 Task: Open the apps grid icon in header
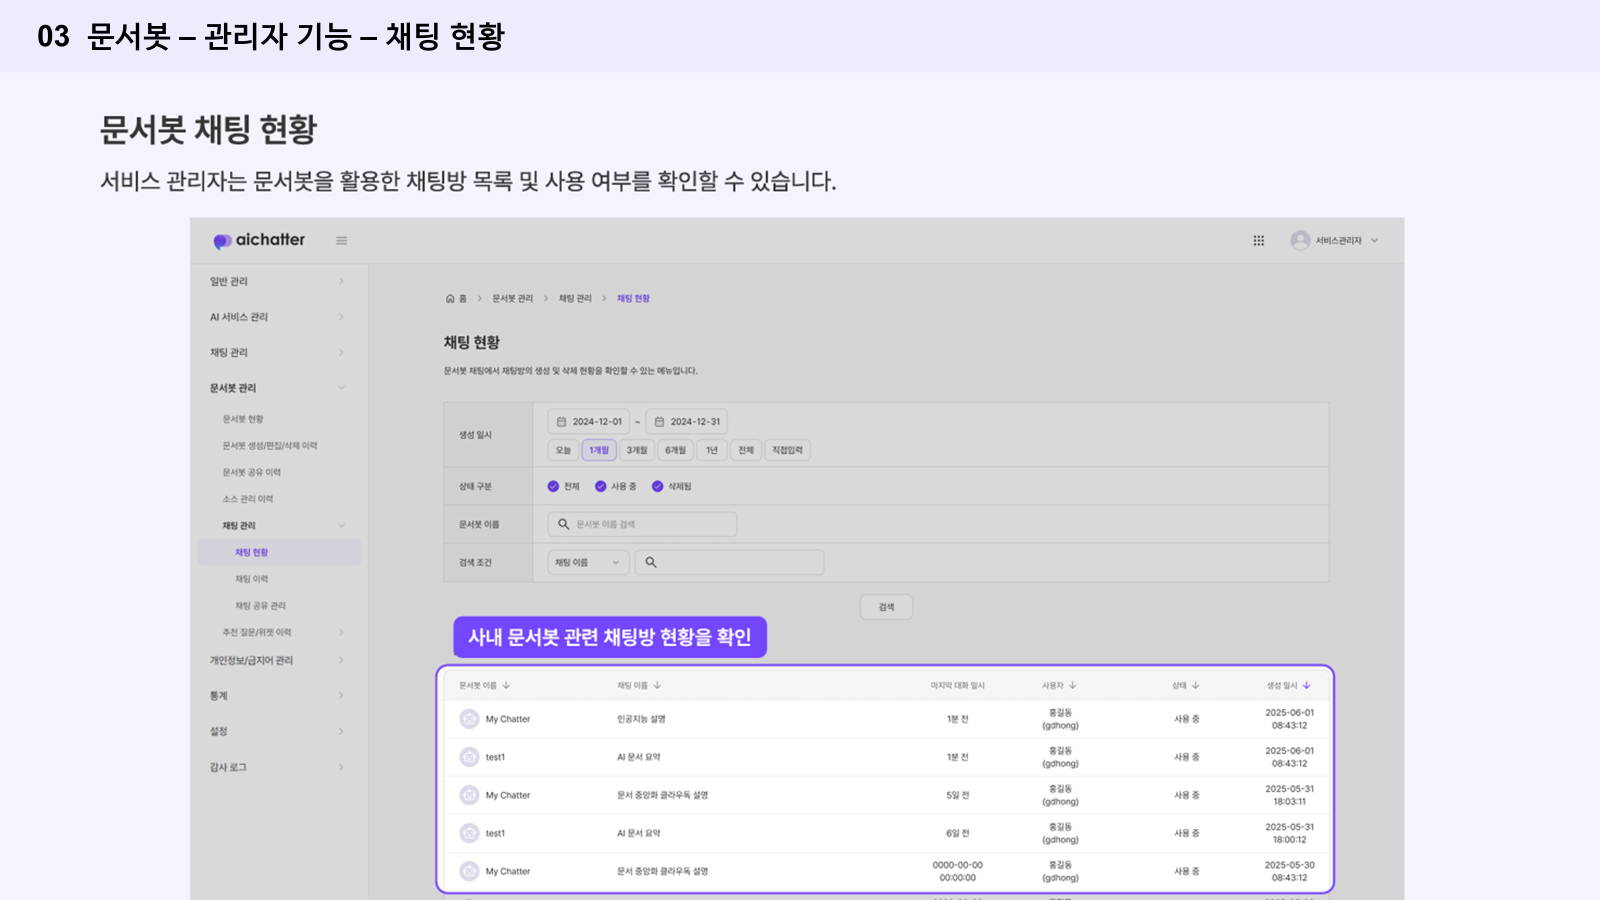click(x=1258, y=241)
